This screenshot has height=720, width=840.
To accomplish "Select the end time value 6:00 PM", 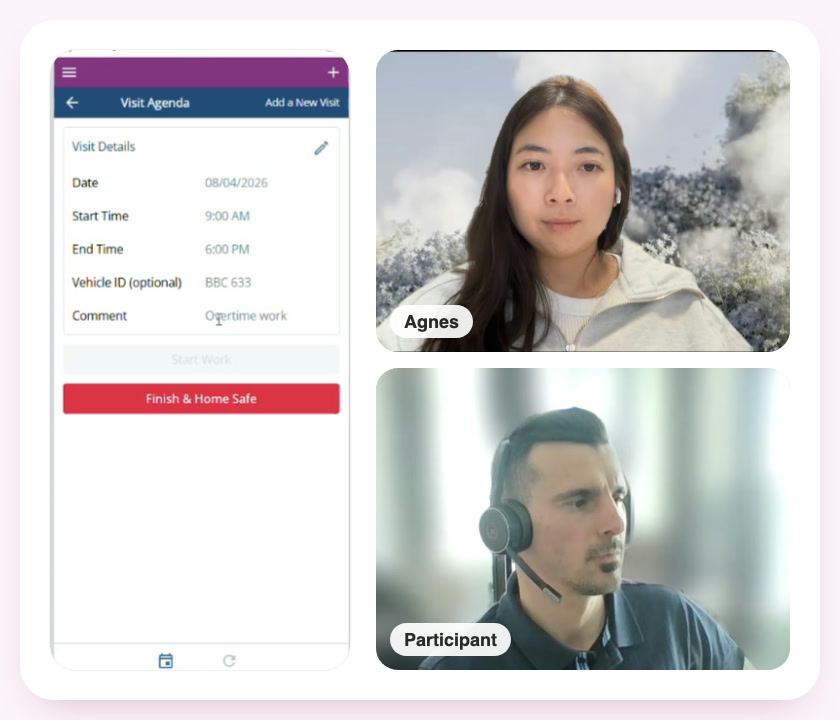I will [x=227, y=249].
